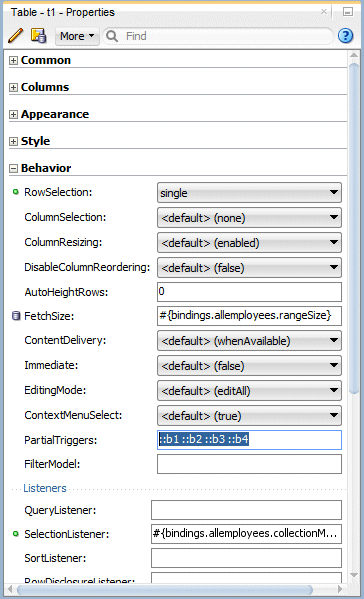Expand the Style section
Viewport: 364px width, 599px height.
coord(13,141)
